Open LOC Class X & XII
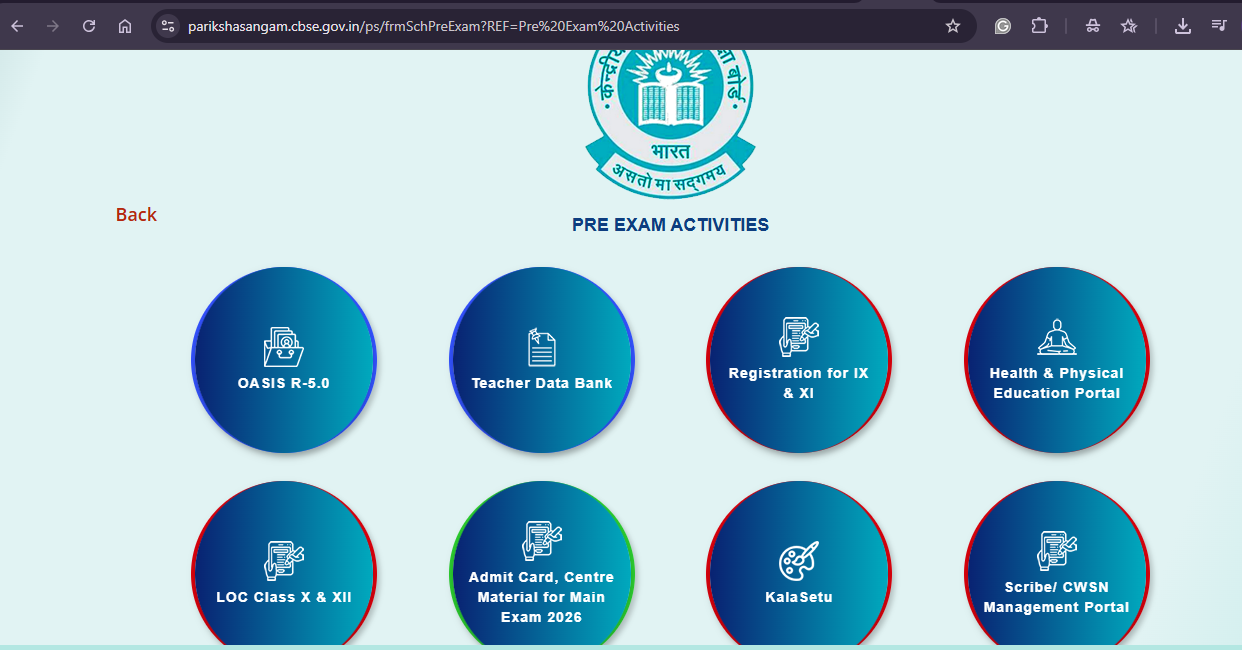Image resolution: width=1242 pixels, height=650 pixels. point(283,574)
